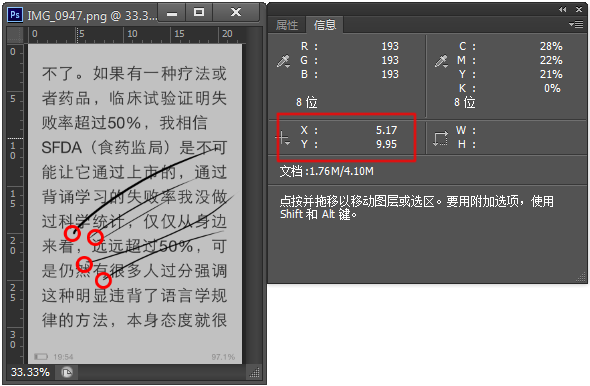Click the window resize grip in document corner
590x386 pixels.
pos(255,372)
